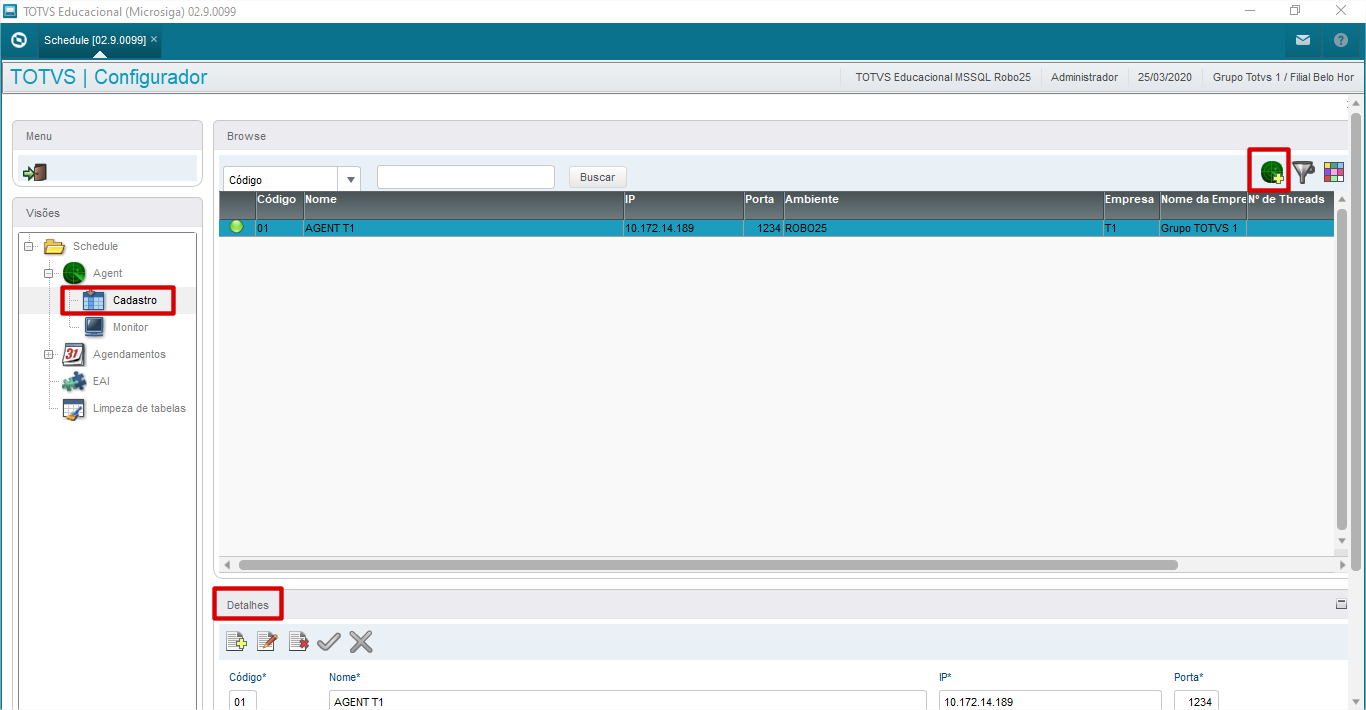
Task: Collapse the Schedule tree node
Action: pyautogui.click(x=28, y=246)
